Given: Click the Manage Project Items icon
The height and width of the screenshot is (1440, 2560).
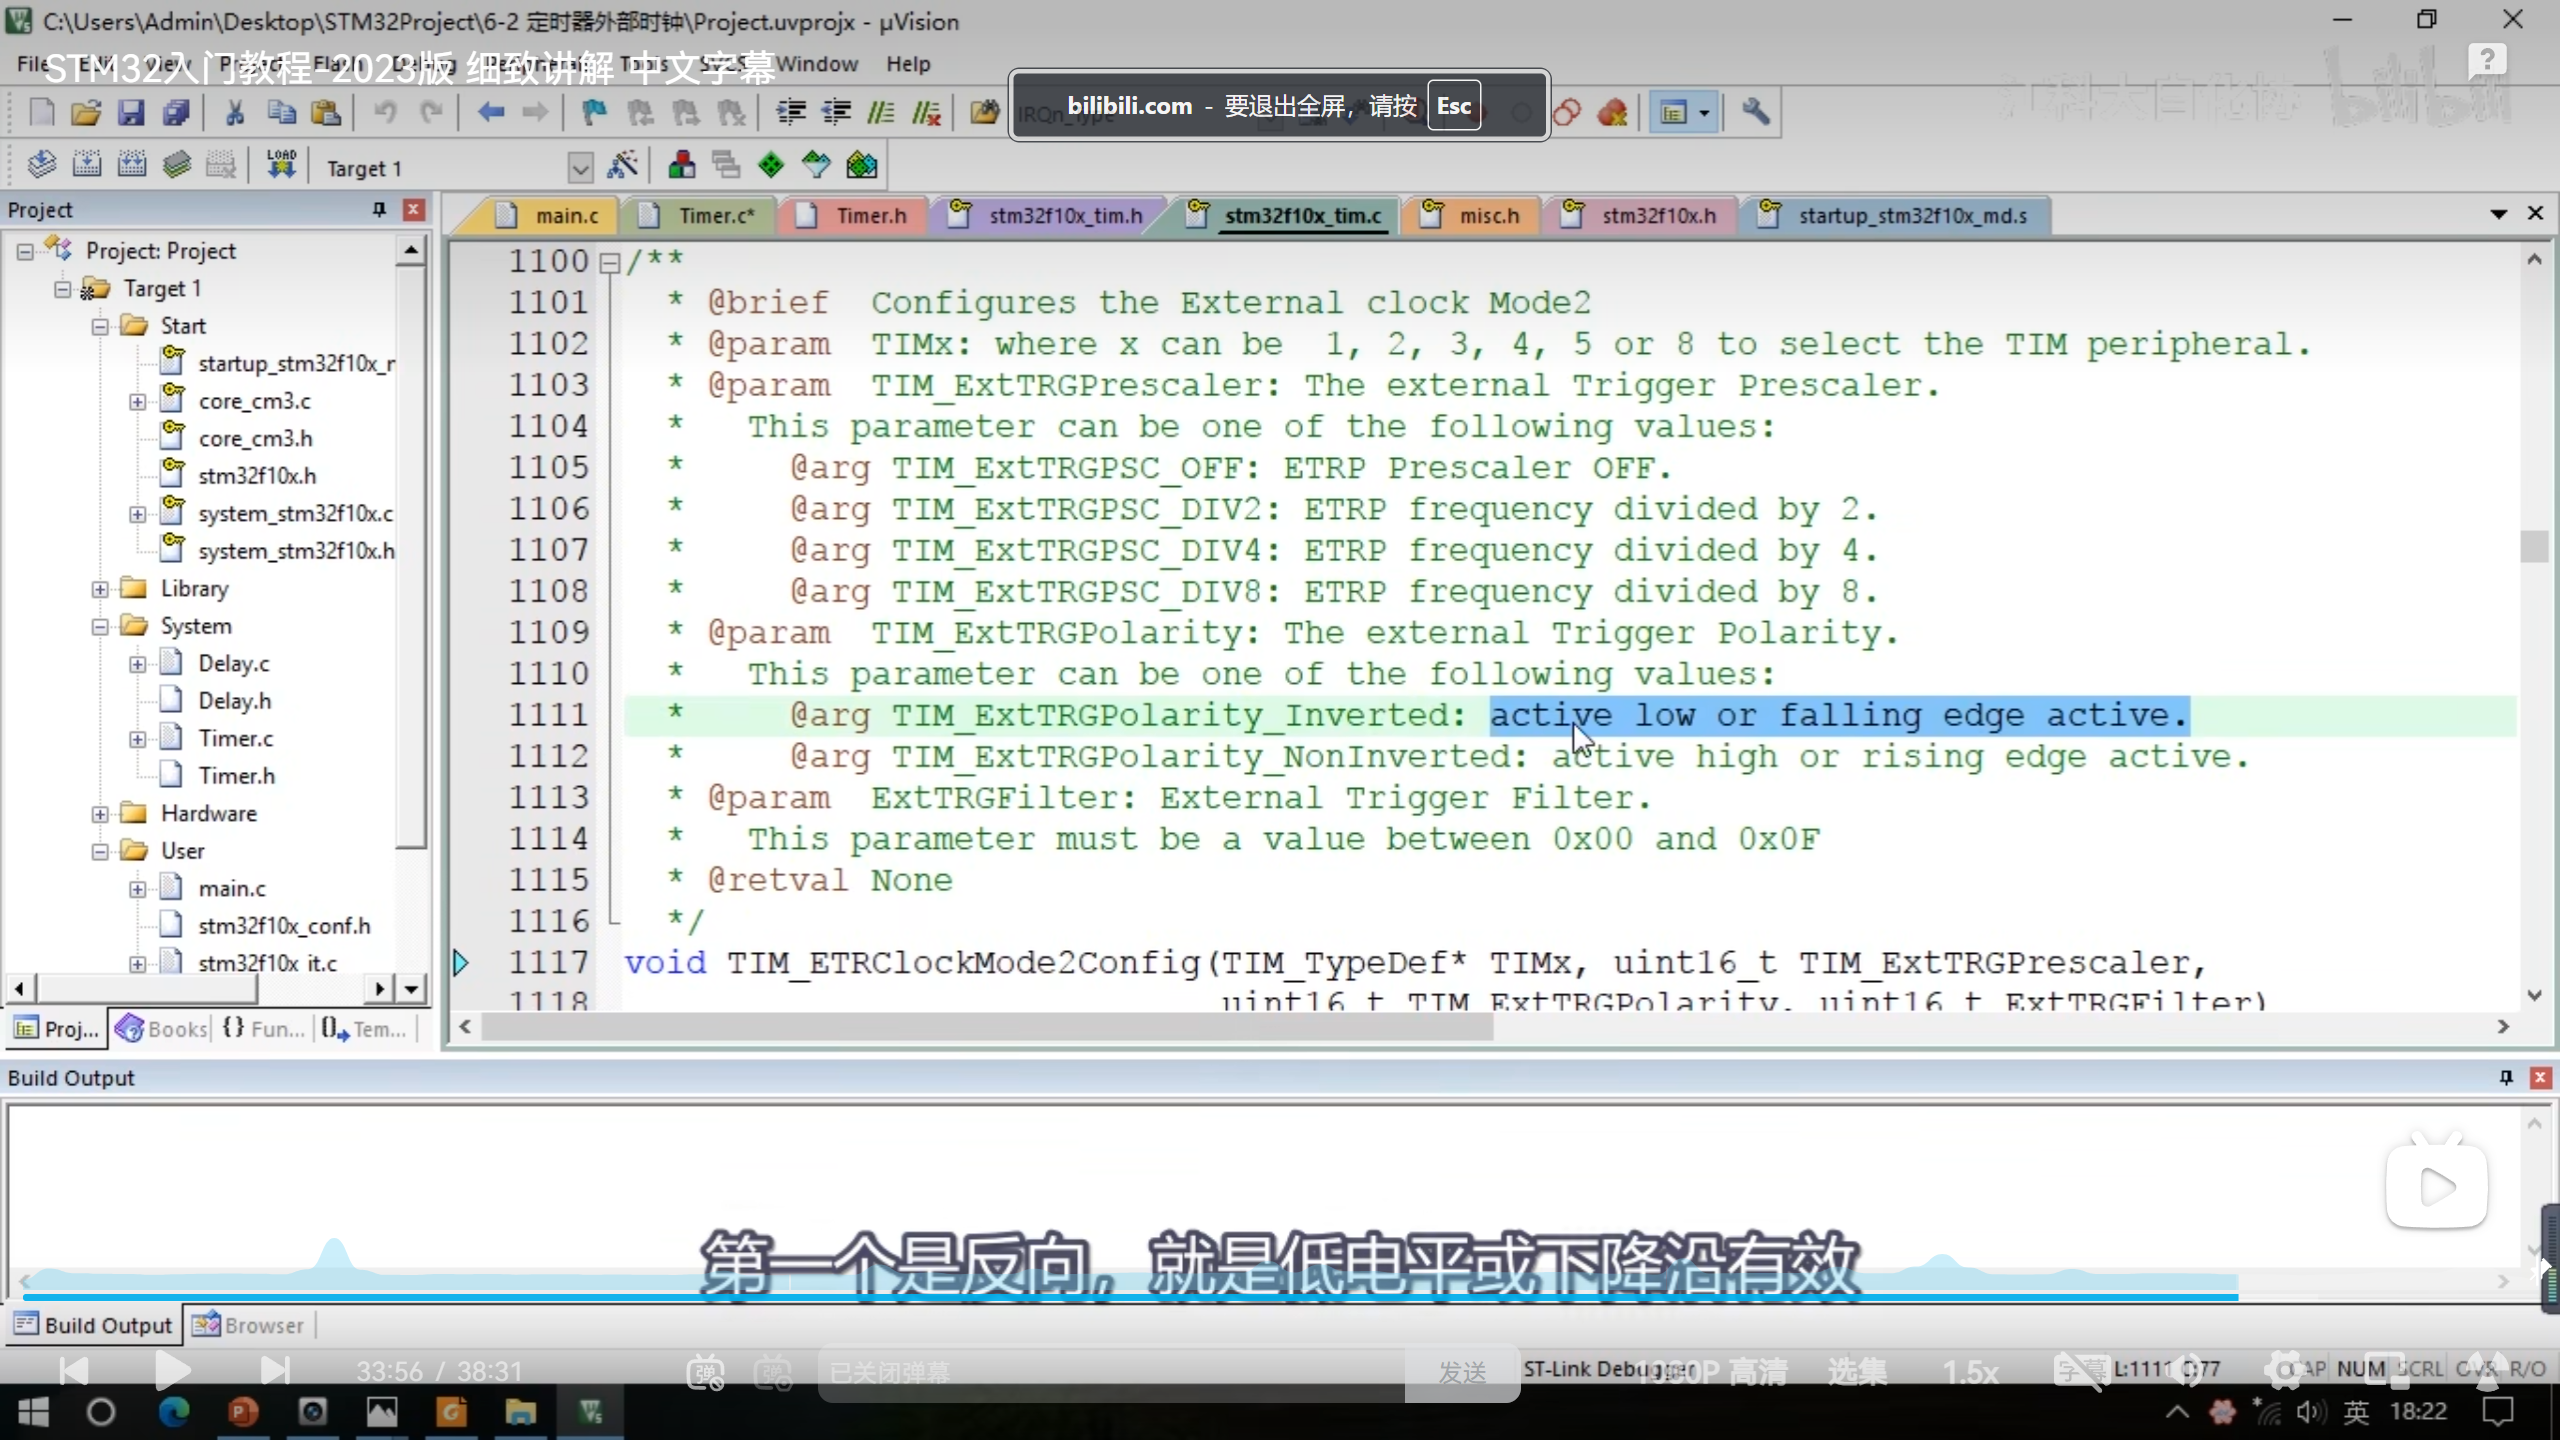Looking at the screenshot, I should pos(682,166).
